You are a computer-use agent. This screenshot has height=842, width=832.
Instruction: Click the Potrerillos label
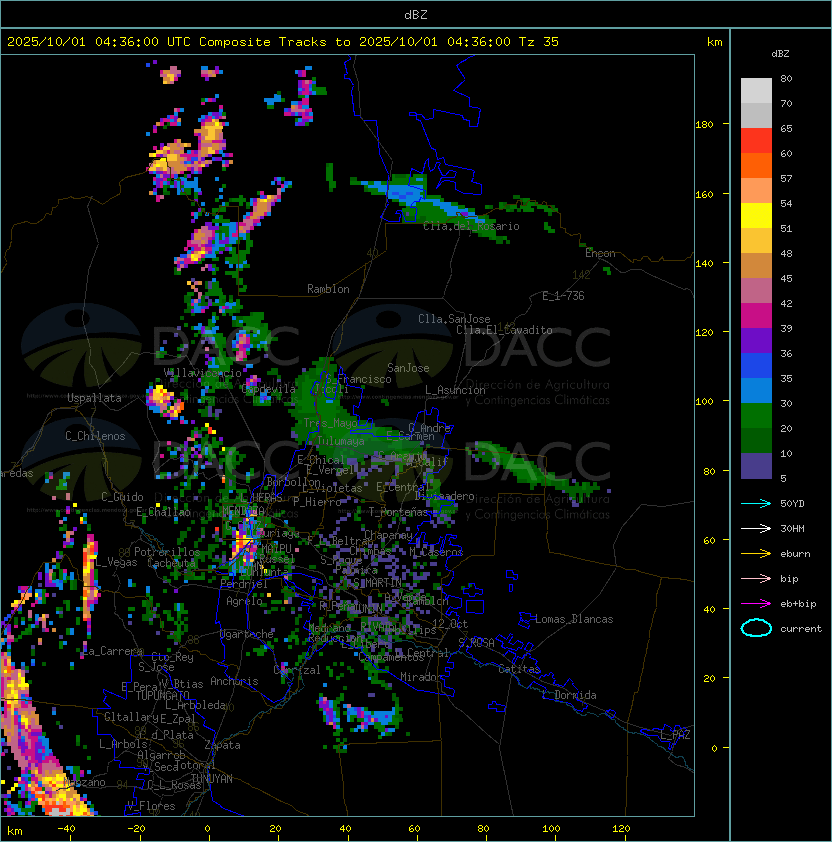click(167, 552)
